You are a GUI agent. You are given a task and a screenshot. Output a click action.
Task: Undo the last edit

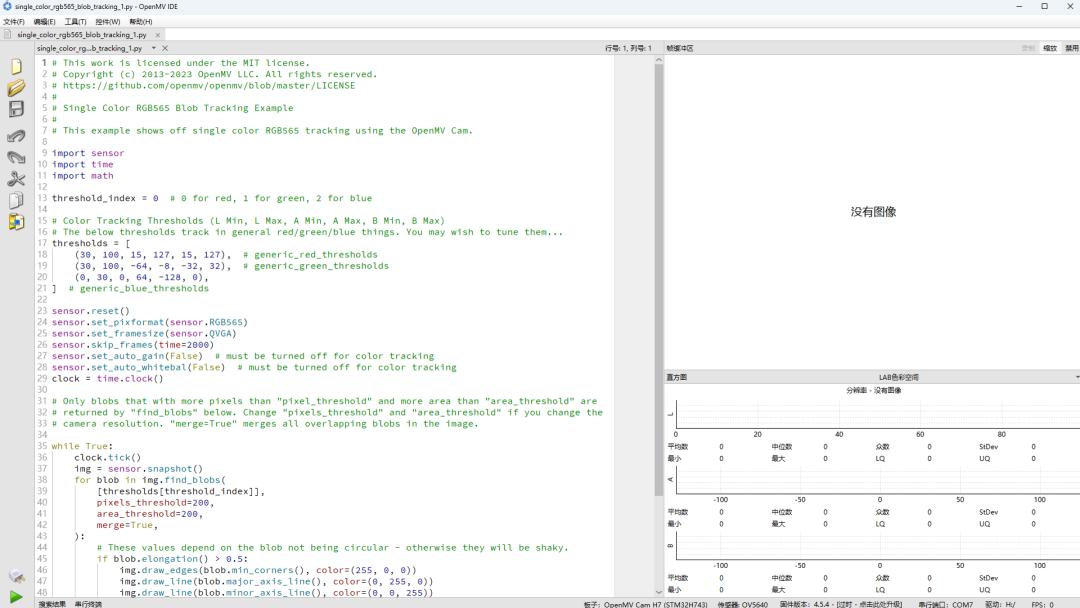coord(16,135)
